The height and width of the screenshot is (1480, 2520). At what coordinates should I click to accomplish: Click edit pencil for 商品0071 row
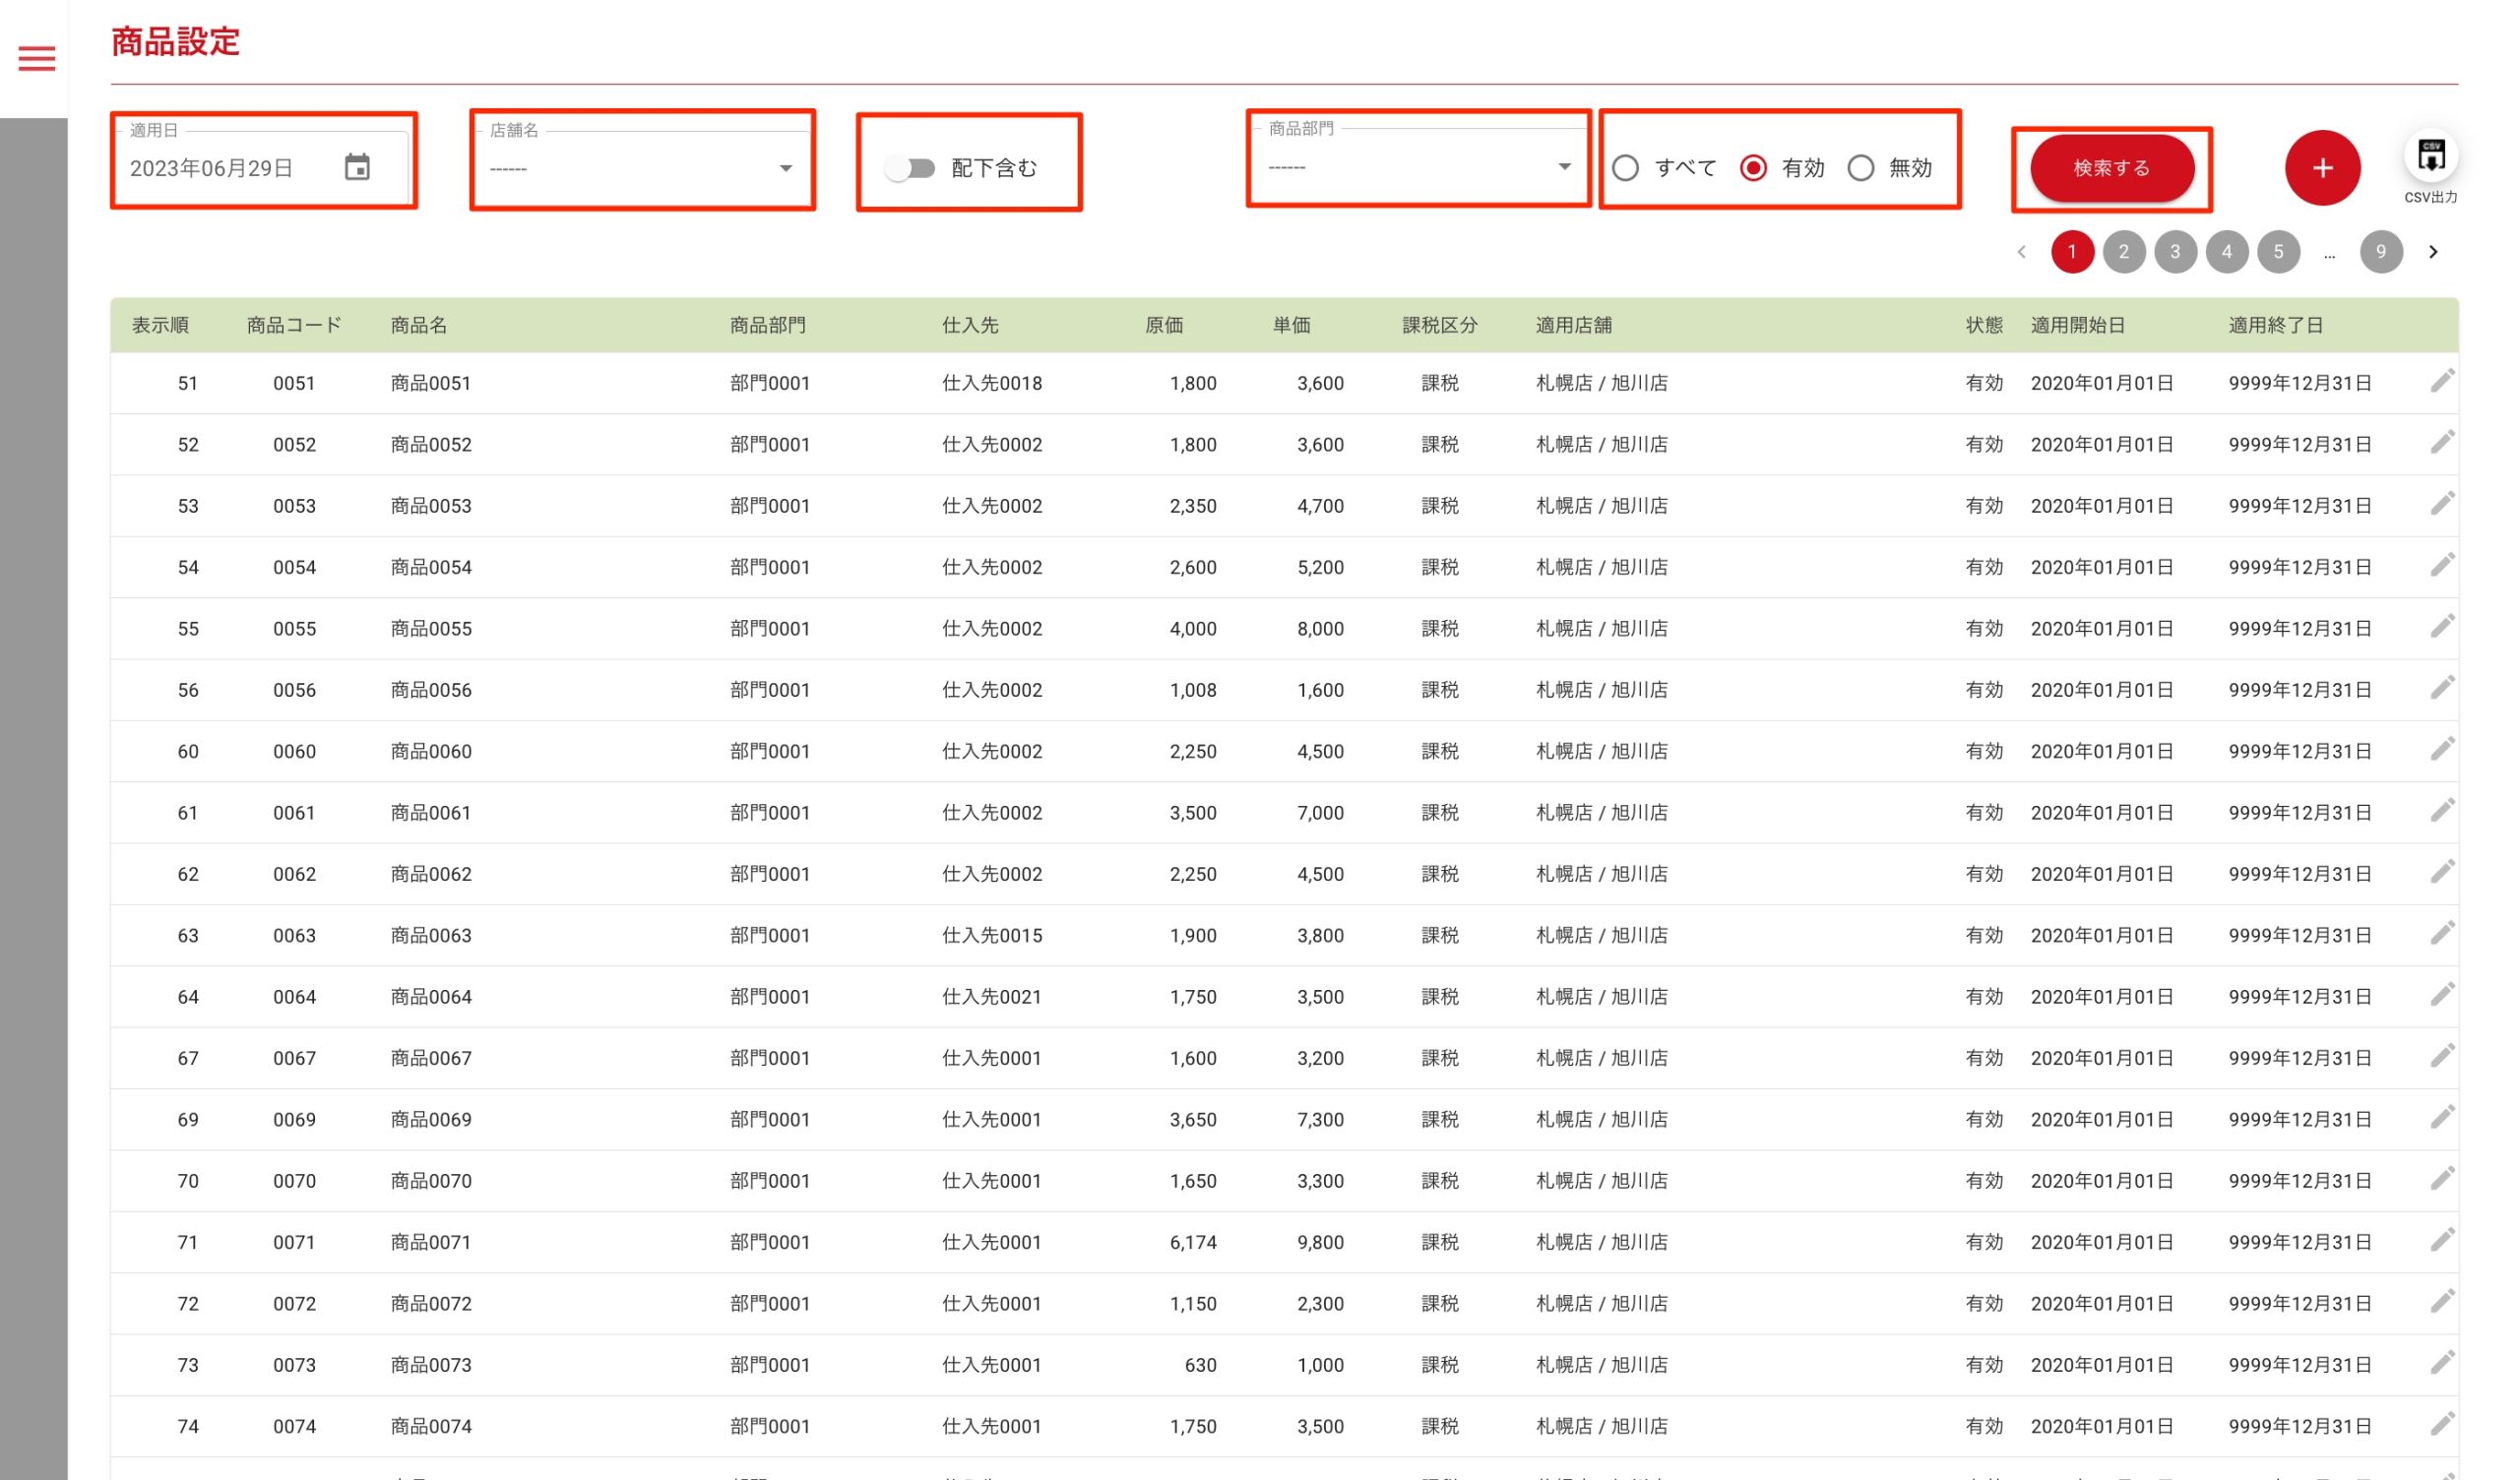pos(2441,1241)
